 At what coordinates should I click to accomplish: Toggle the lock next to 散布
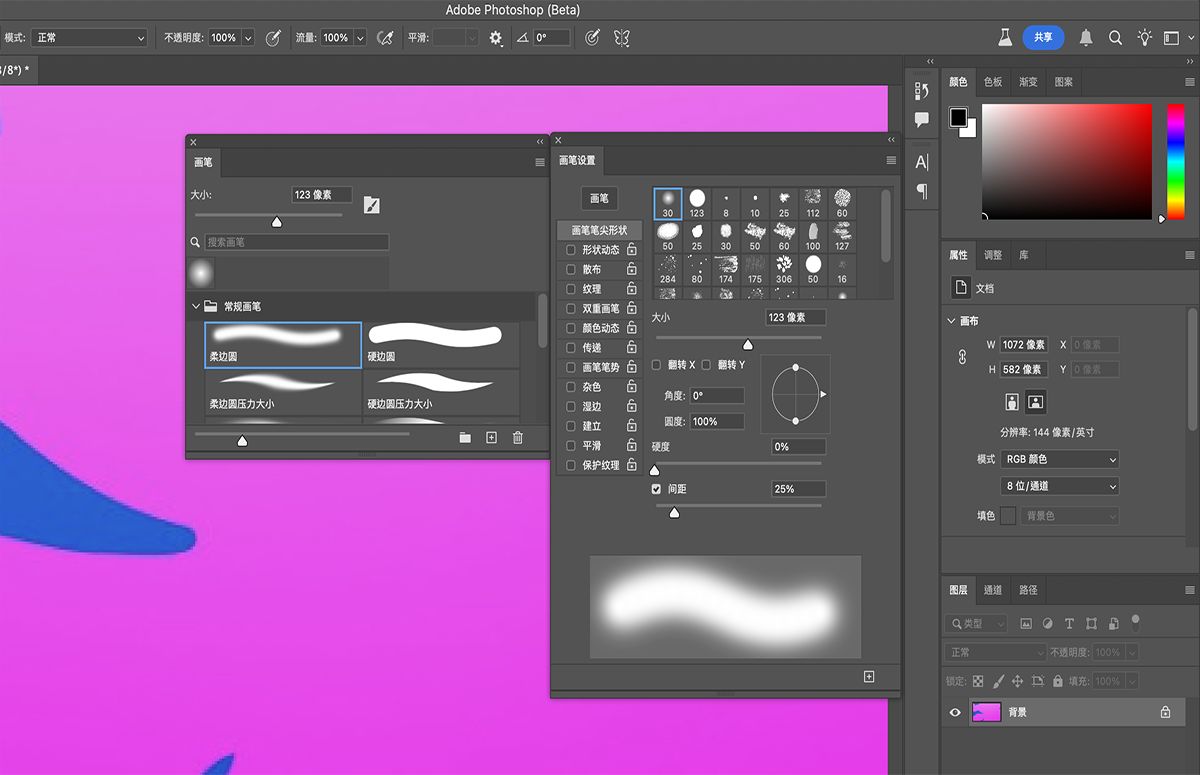632,269
